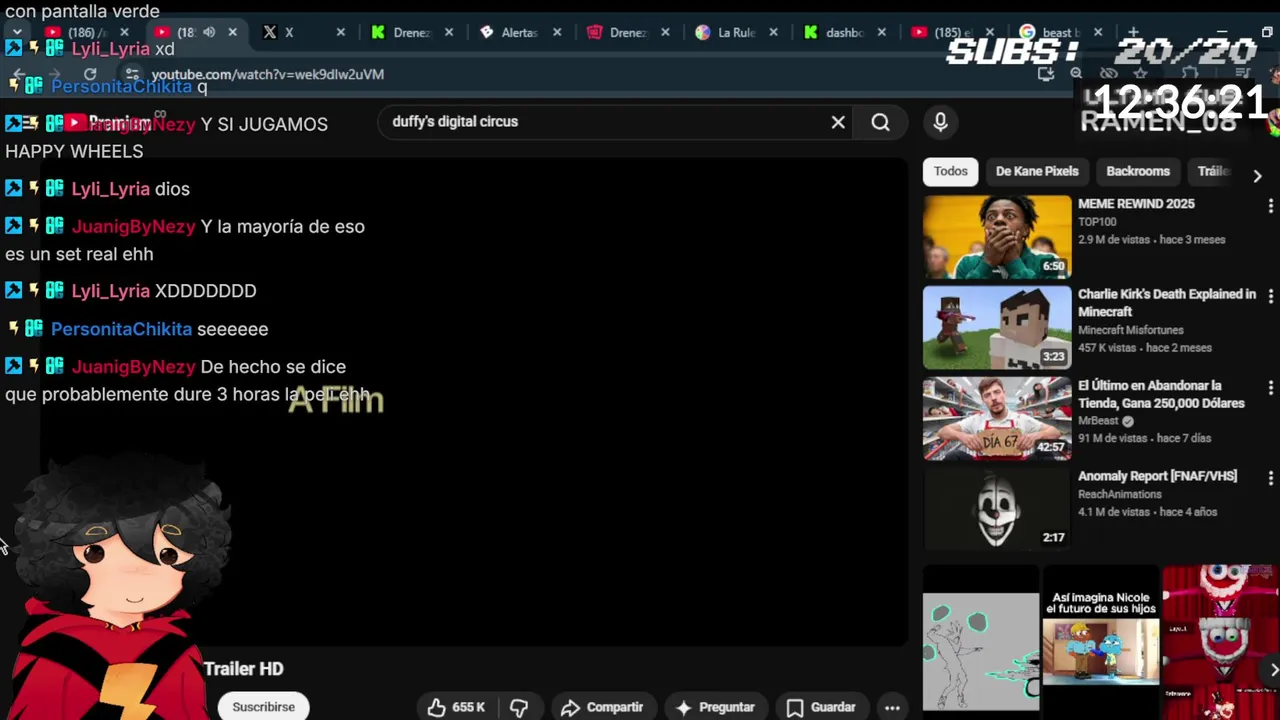Switch to the green Kick Drenez tab
This screenshot has width=1280, height=720.
pos(411,32)
